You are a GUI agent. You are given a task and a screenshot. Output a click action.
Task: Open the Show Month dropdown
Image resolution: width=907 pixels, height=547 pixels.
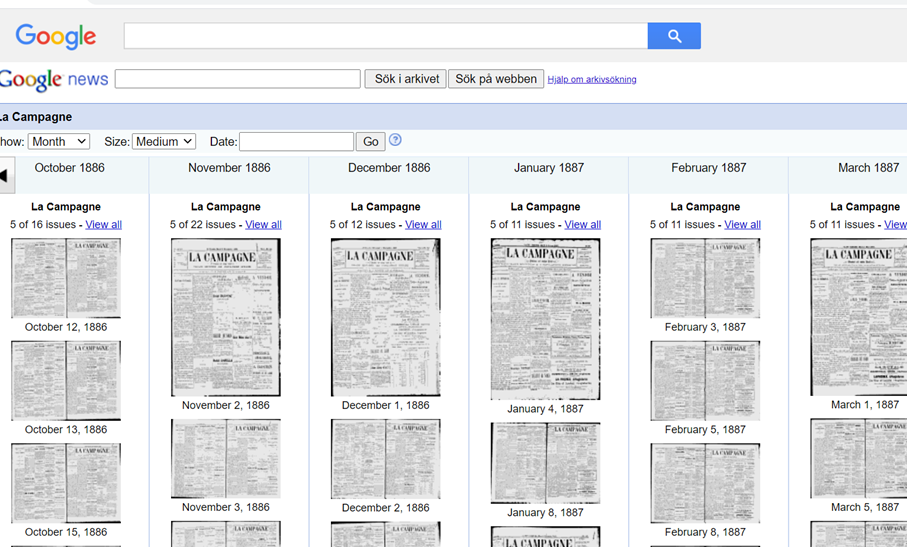pos(58,141)
